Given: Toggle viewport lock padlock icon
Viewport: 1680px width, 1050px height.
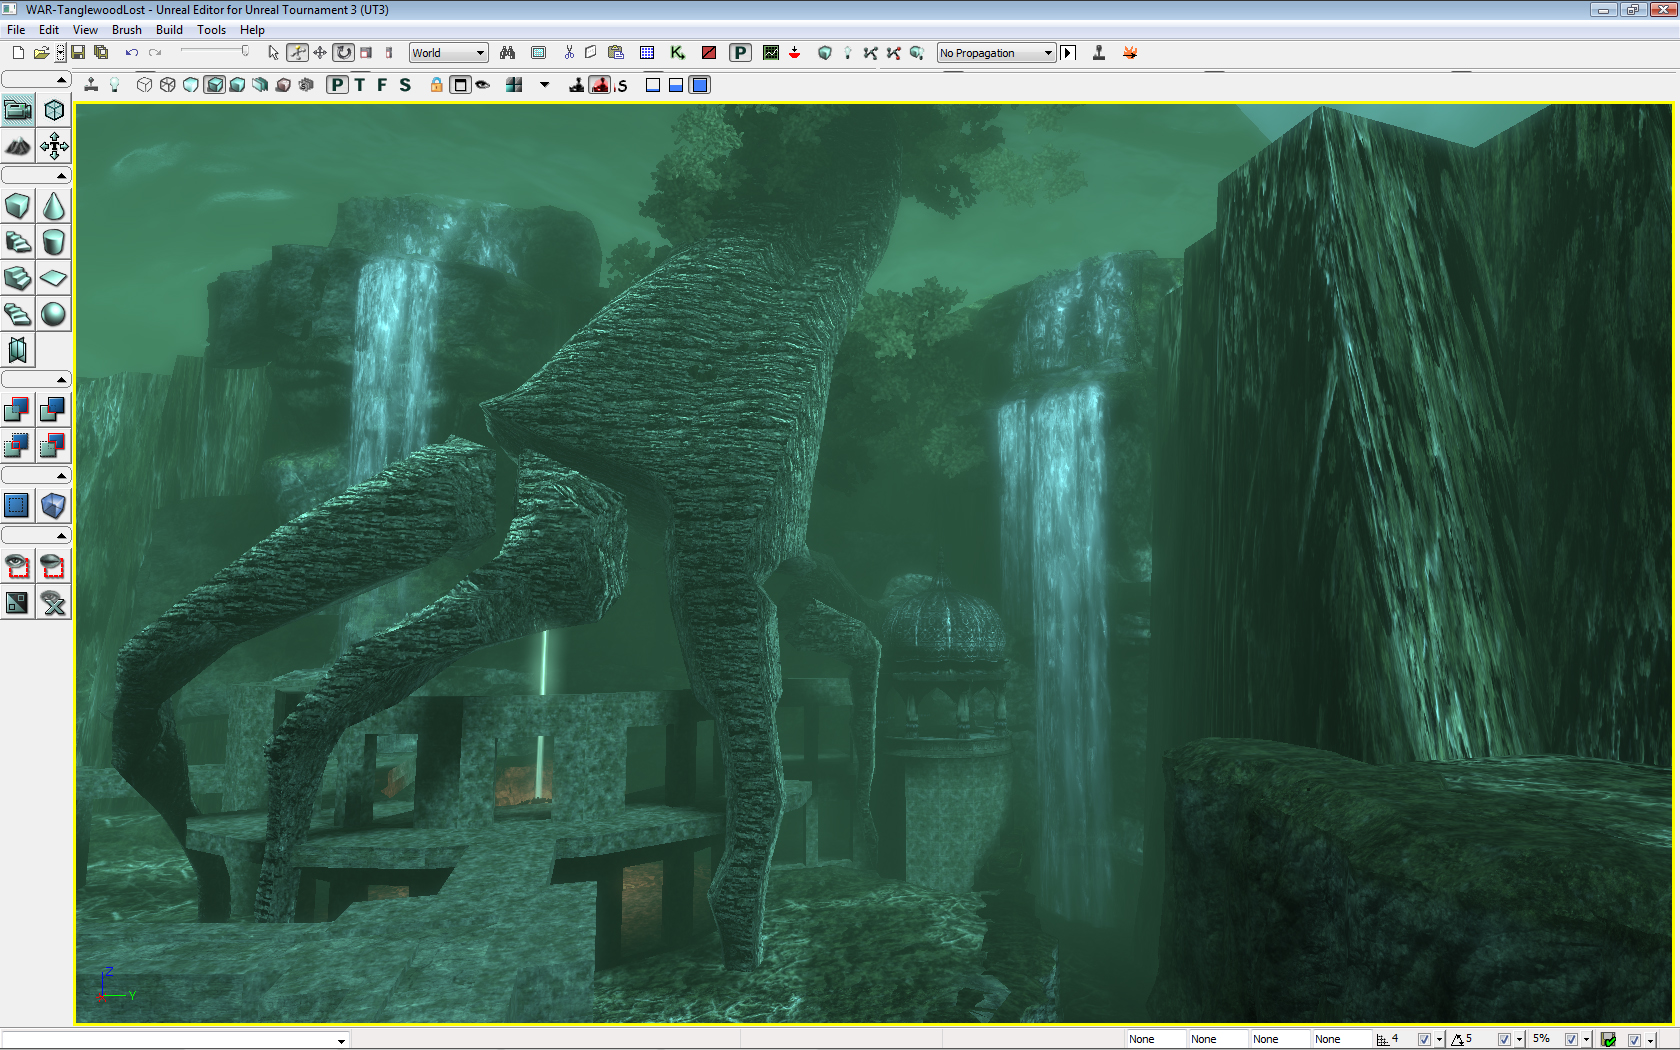Looking at the screenshot, I should 437,85.
